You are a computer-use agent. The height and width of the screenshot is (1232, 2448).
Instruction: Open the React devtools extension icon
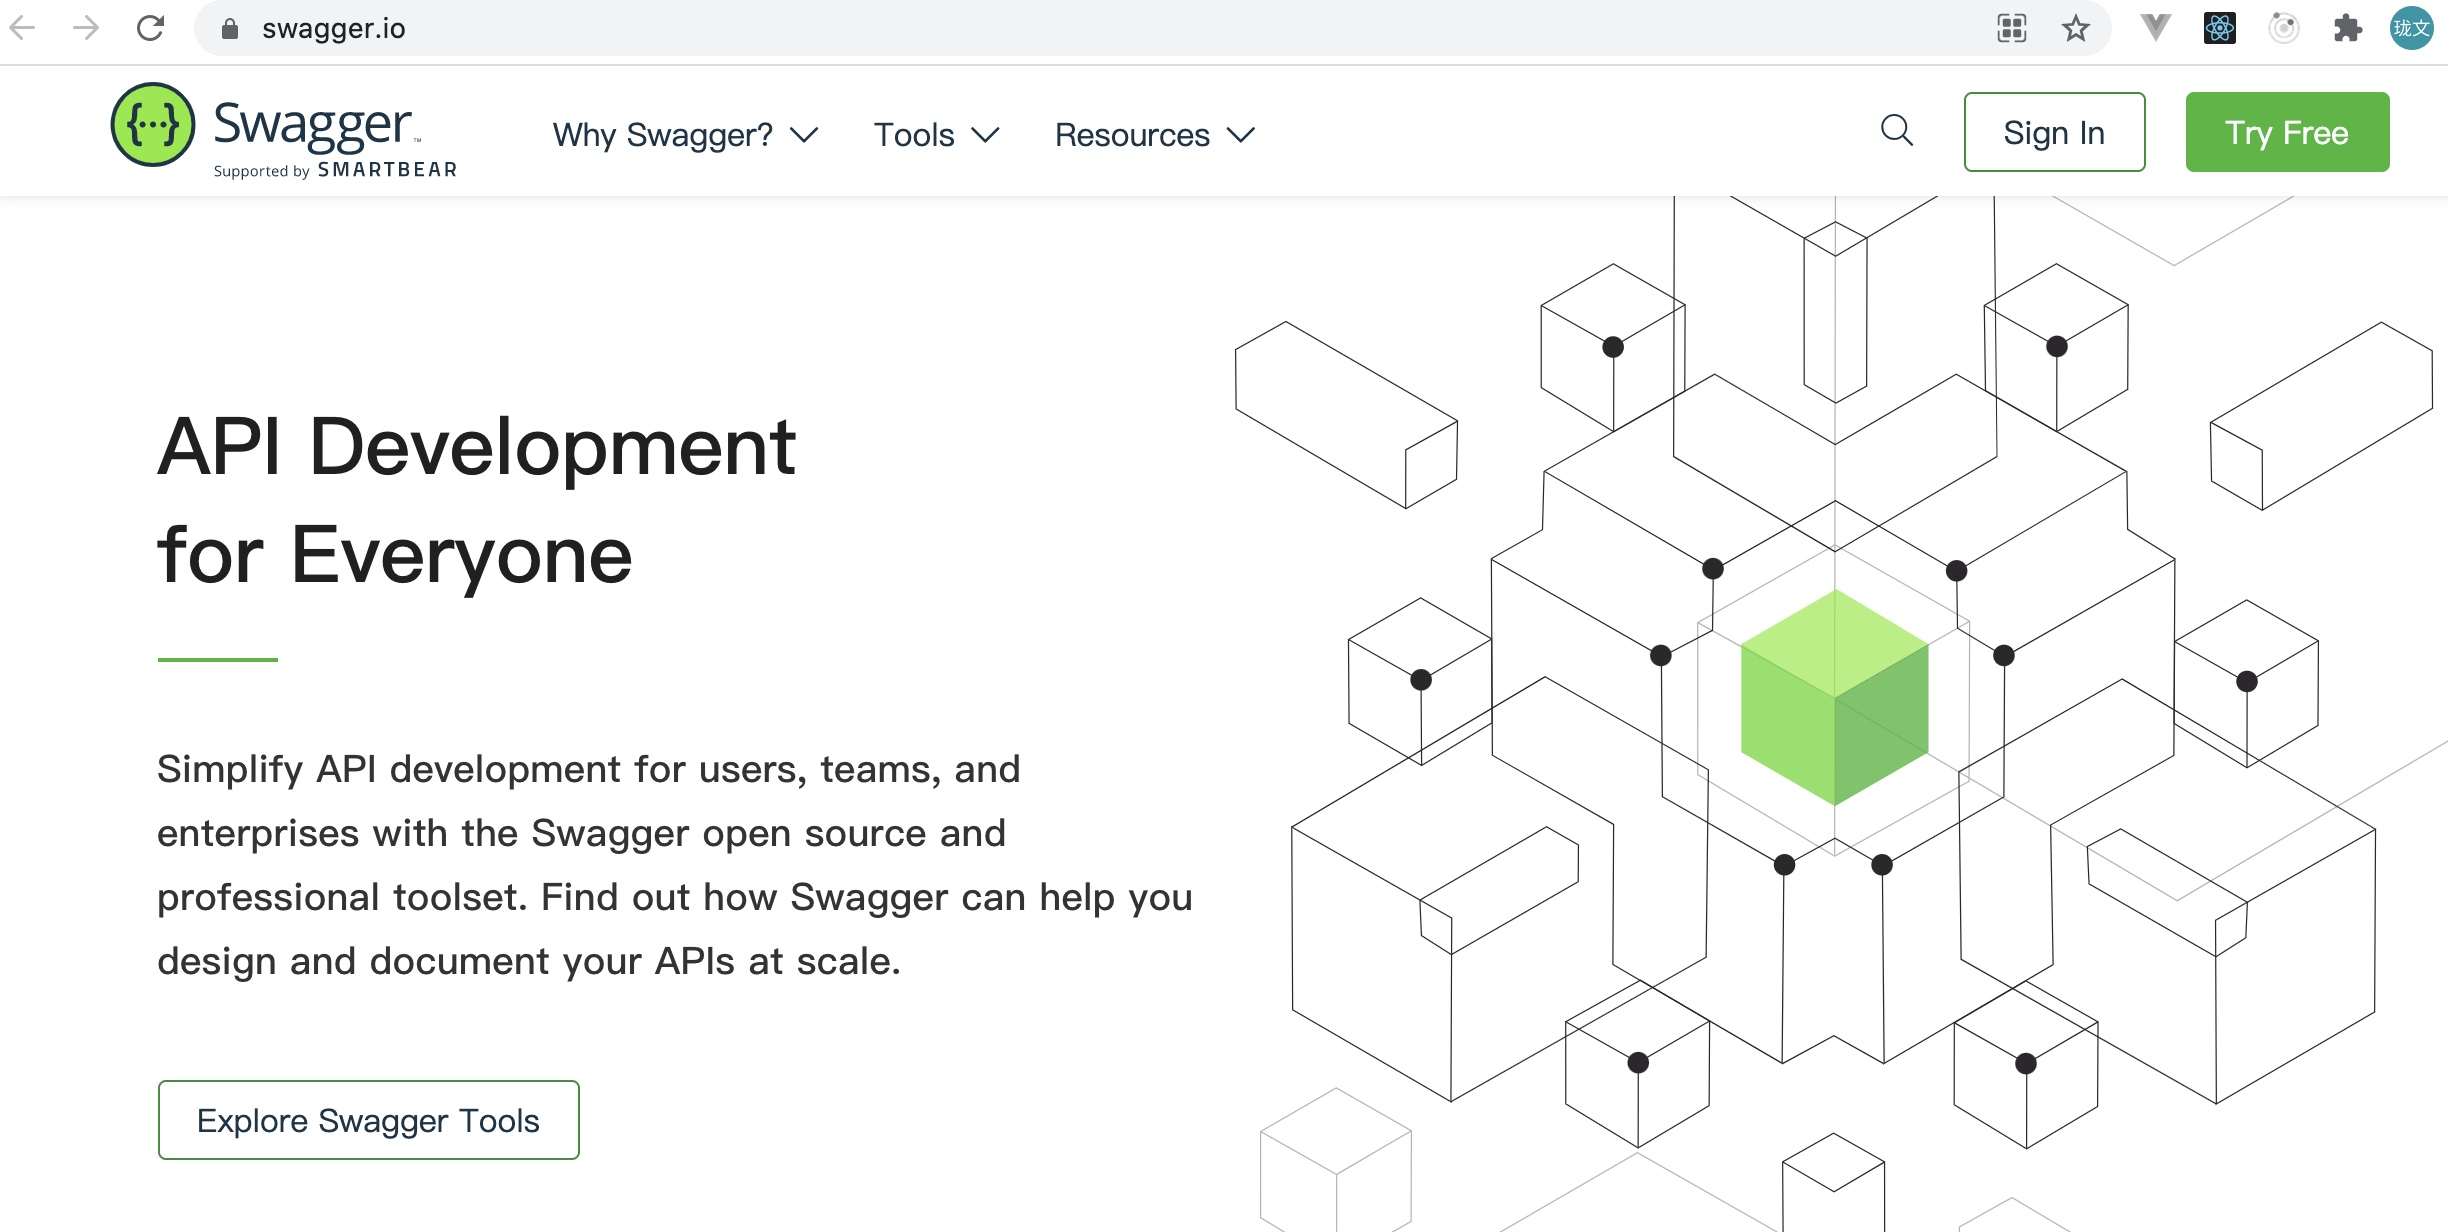tap(2219, 28)
